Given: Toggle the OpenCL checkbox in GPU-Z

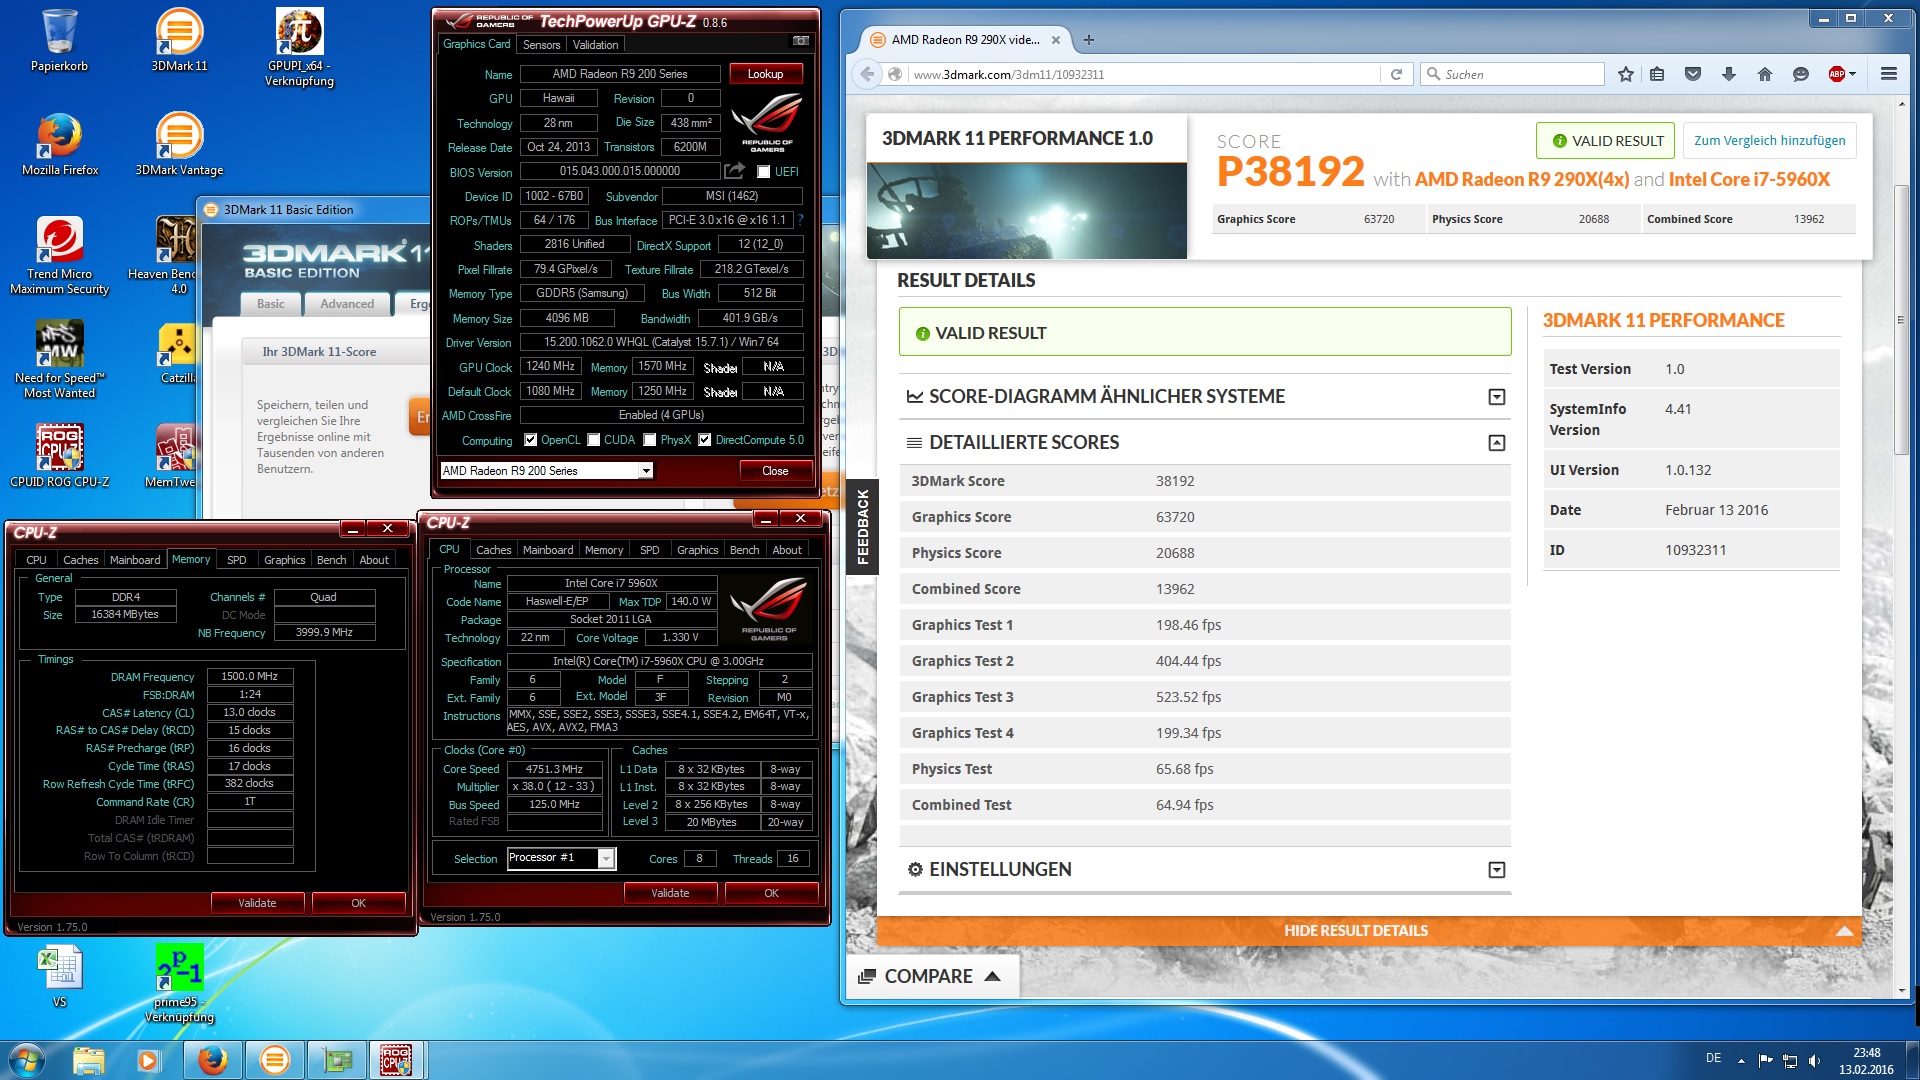Looking at the screenshot, I should tap(531, 440).
